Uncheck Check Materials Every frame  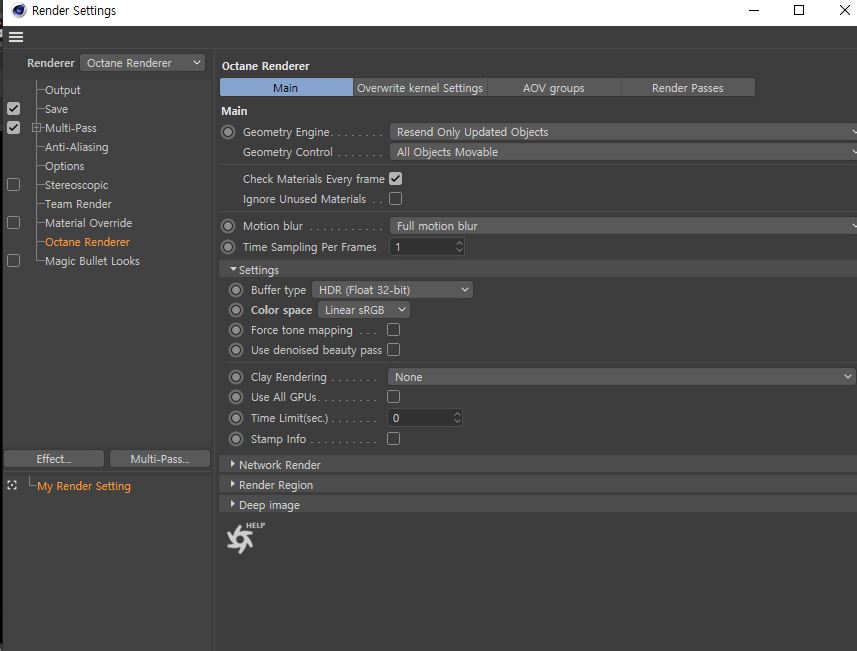click(x=395, y=179)
